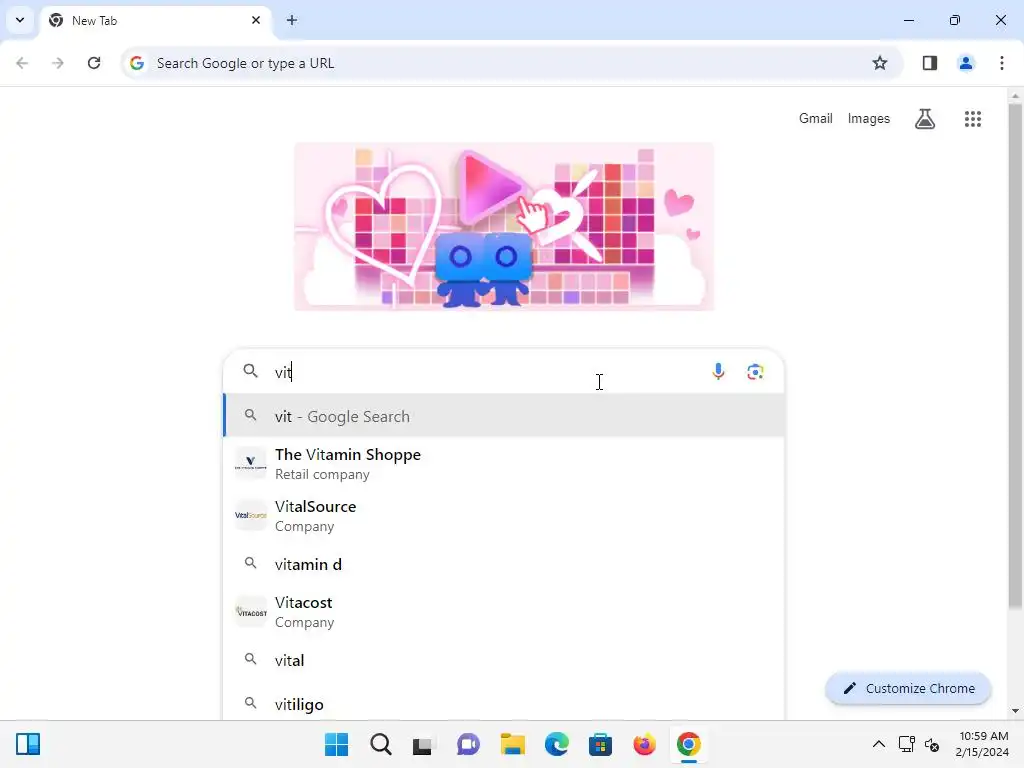1024x768 pixels.
Task: Select the 'vitiligo' suggestion
Action: click(x=504, y=704)
